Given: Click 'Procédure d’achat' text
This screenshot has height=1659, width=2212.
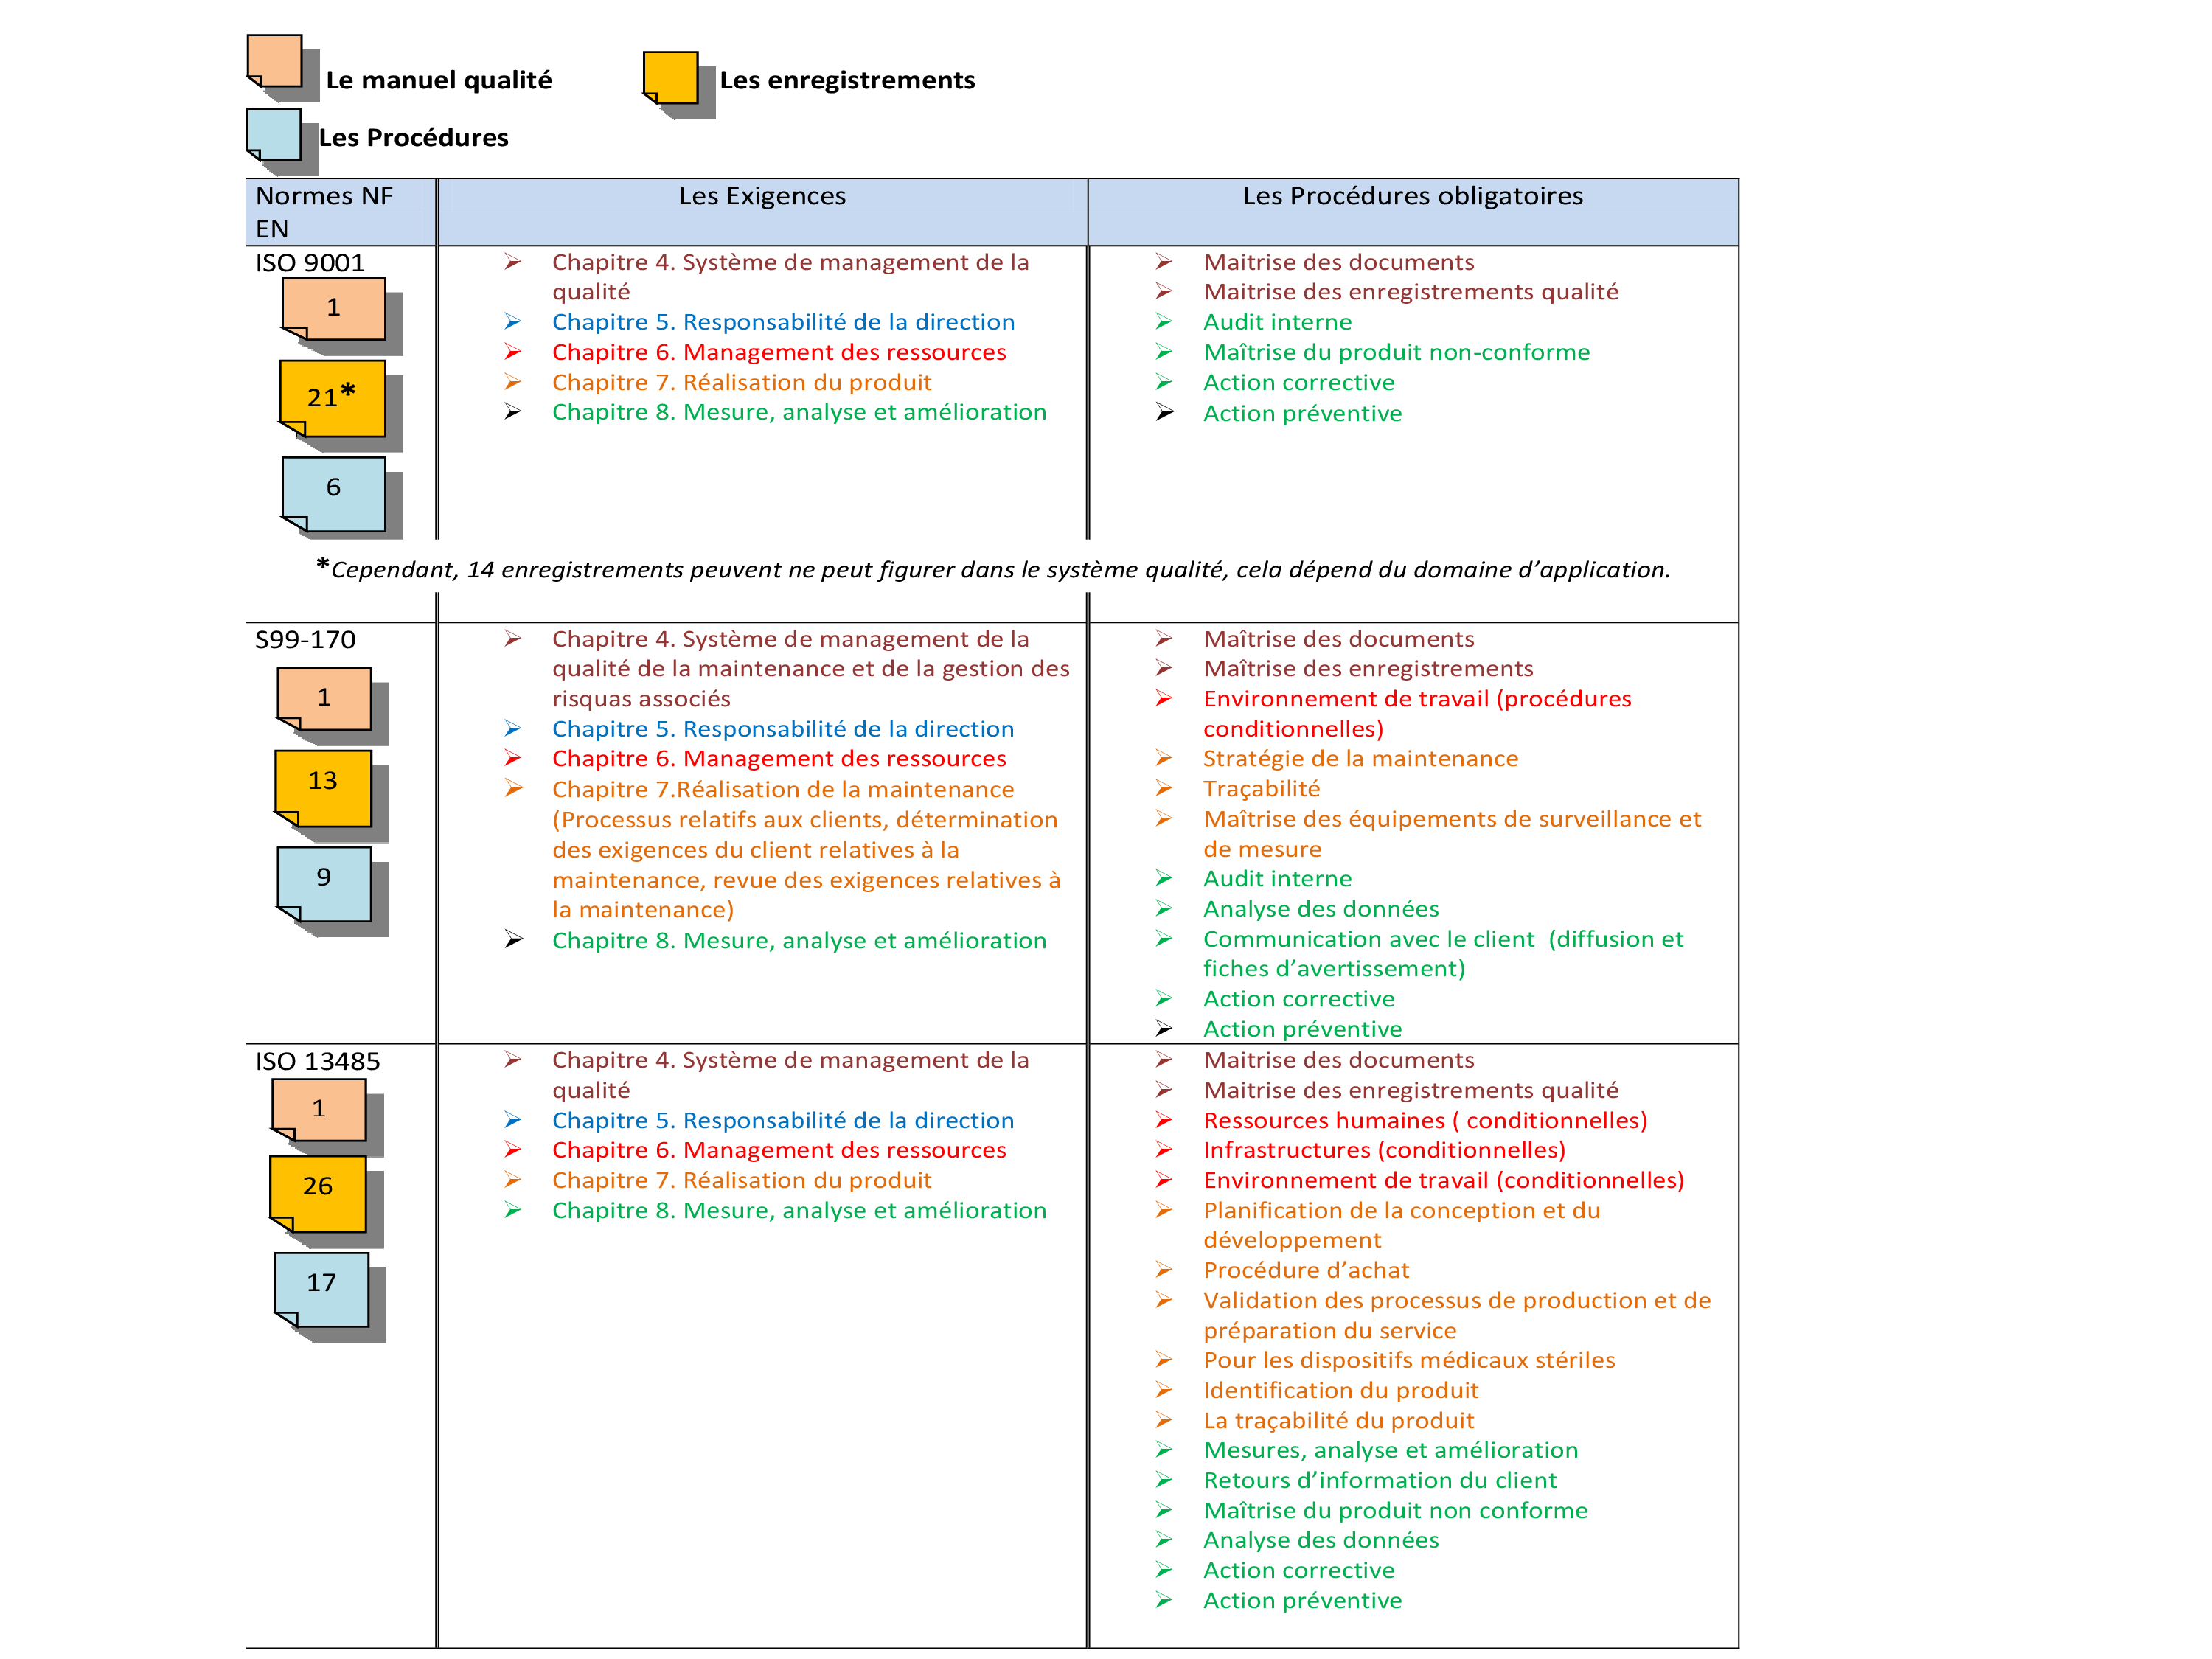Looking at the screenshot, I should (x=1306, y=1271).
